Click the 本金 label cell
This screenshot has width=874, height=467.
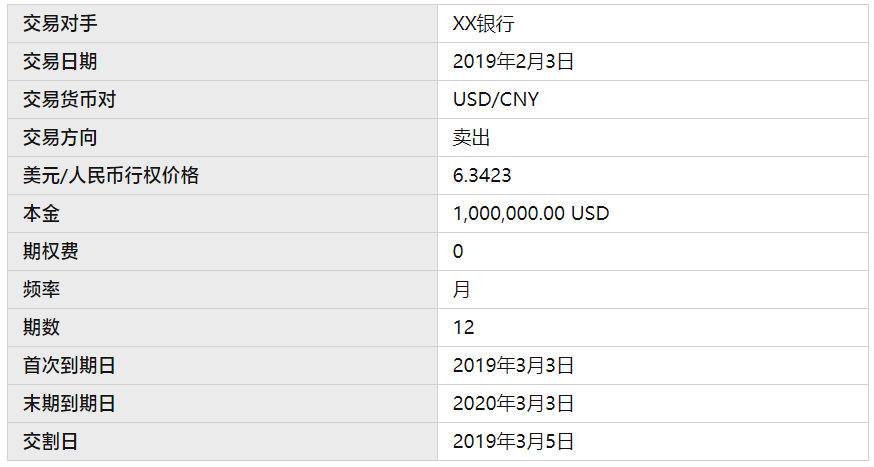point(222,213)
